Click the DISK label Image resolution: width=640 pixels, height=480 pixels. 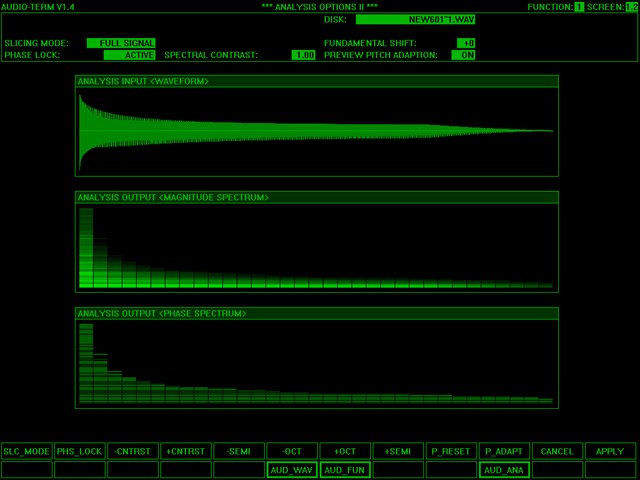click(x=335, y=19)
